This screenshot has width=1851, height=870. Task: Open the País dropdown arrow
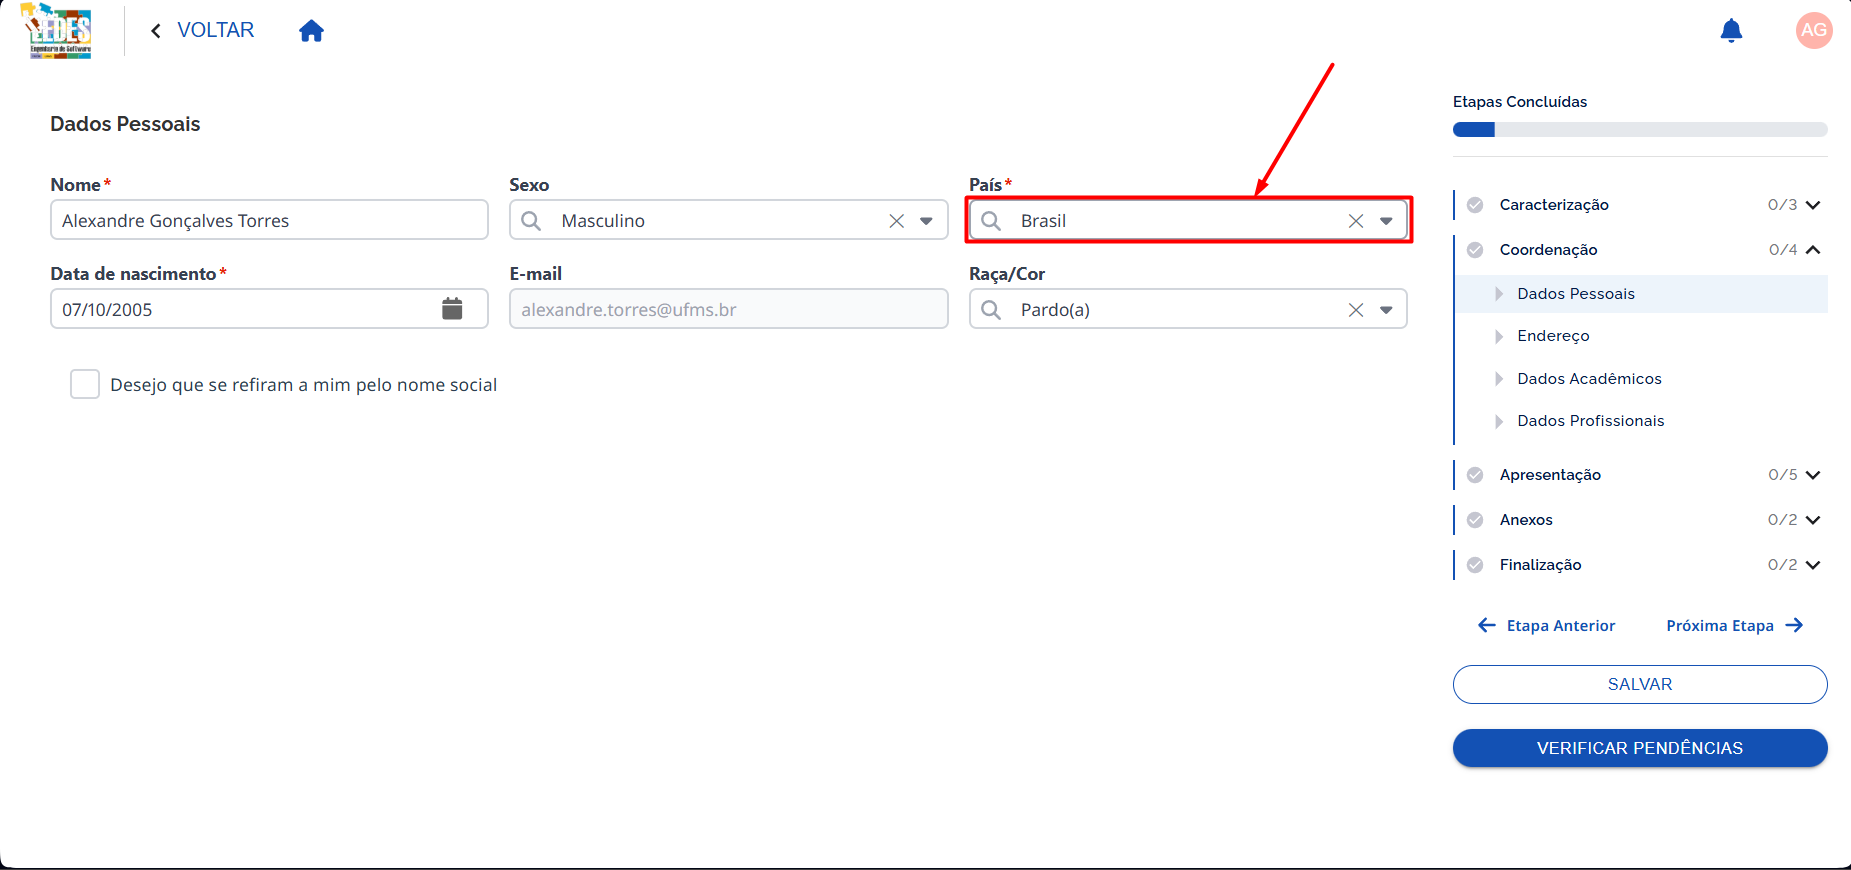click(1386, 221)
